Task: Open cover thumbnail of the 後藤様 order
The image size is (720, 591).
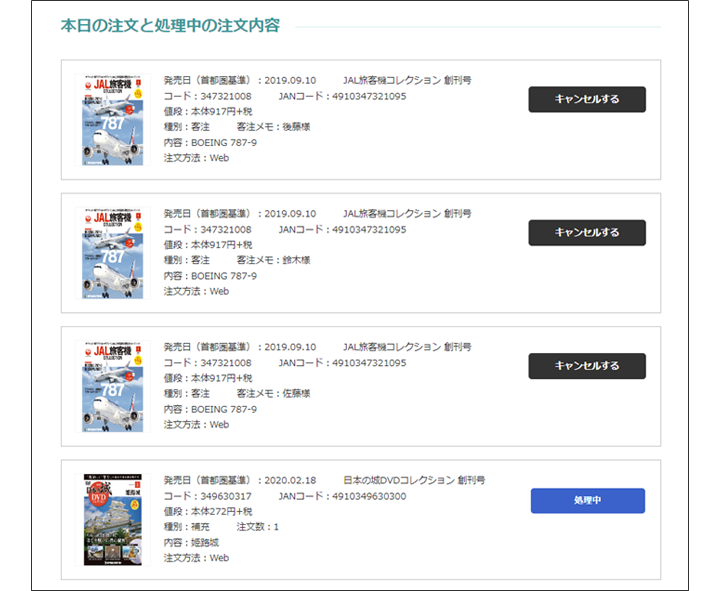Action: (x=112, y=120)
